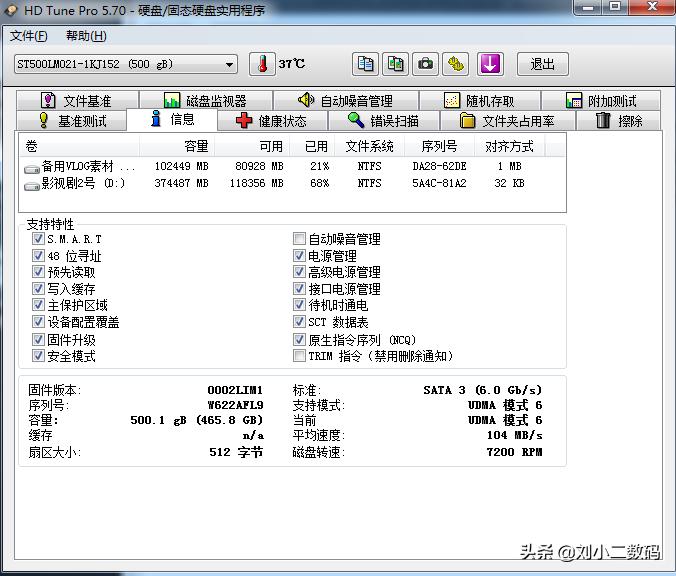This screenshot has height=576, width=676.
Task: Click the 可用 column header
Action: pyautogui.click(x=252, y=146)
